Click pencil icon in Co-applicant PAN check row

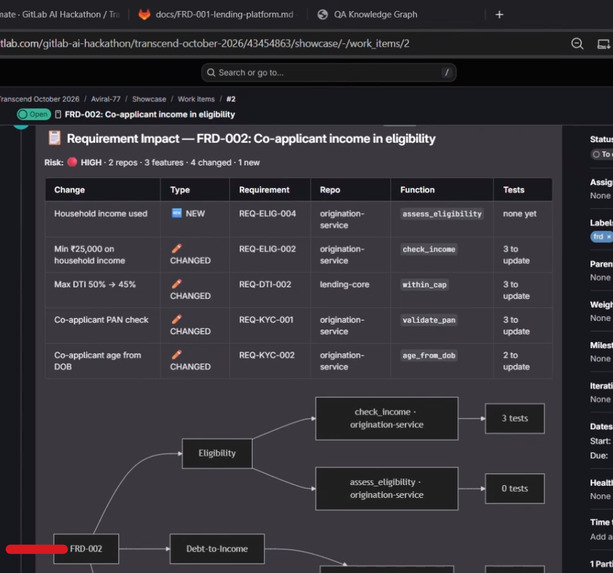[176, 319]
